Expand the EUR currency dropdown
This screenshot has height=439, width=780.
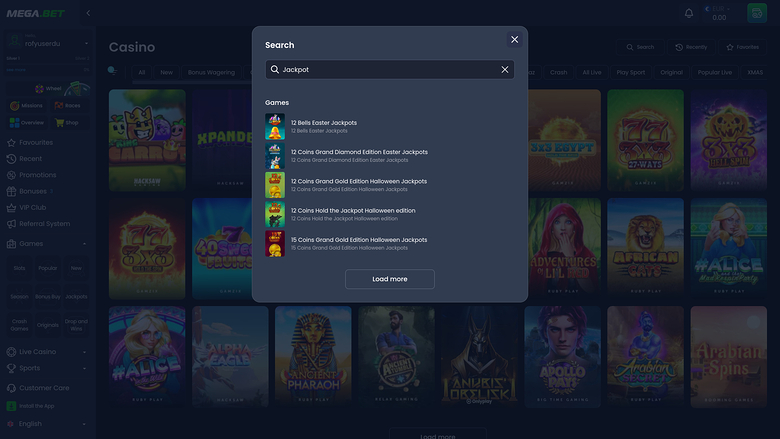click(728, 8)
